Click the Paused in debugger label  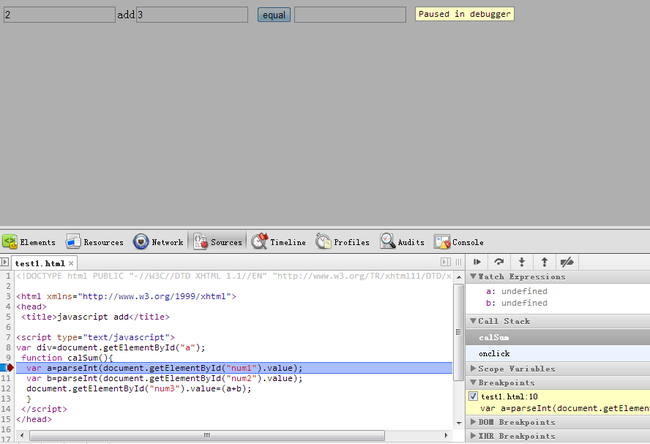click(465, 14)
